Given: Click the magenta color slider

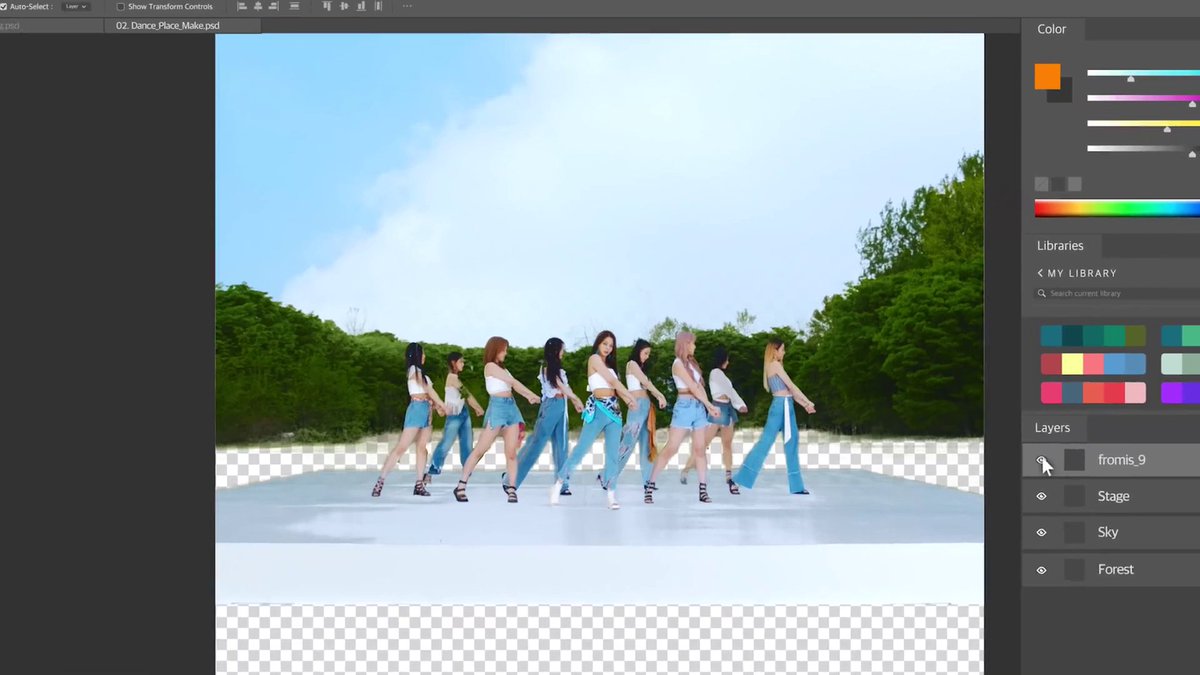Looking at the screenshot, I should pyautogui.click(x=1143, y=98).
